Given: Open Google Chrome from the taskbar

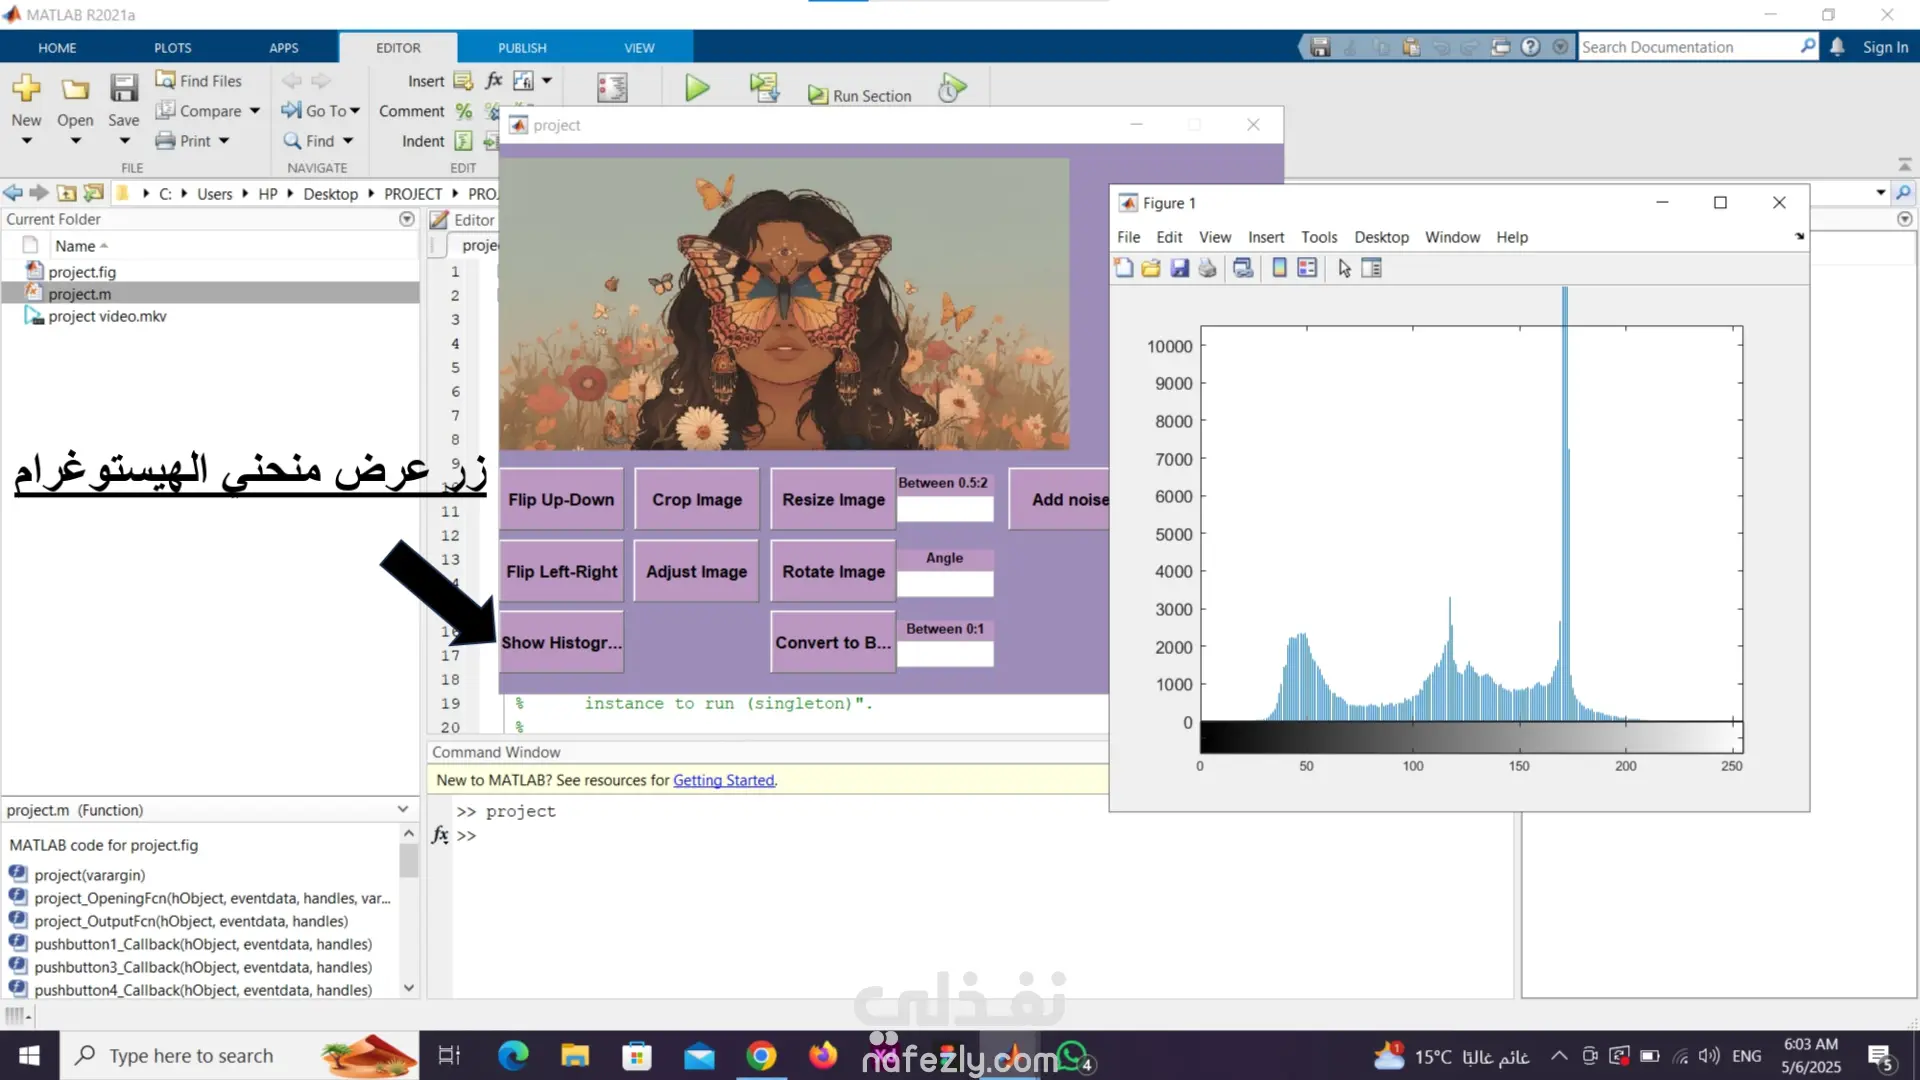Looking at the screenshot, I should click(x=761, y=1055).
